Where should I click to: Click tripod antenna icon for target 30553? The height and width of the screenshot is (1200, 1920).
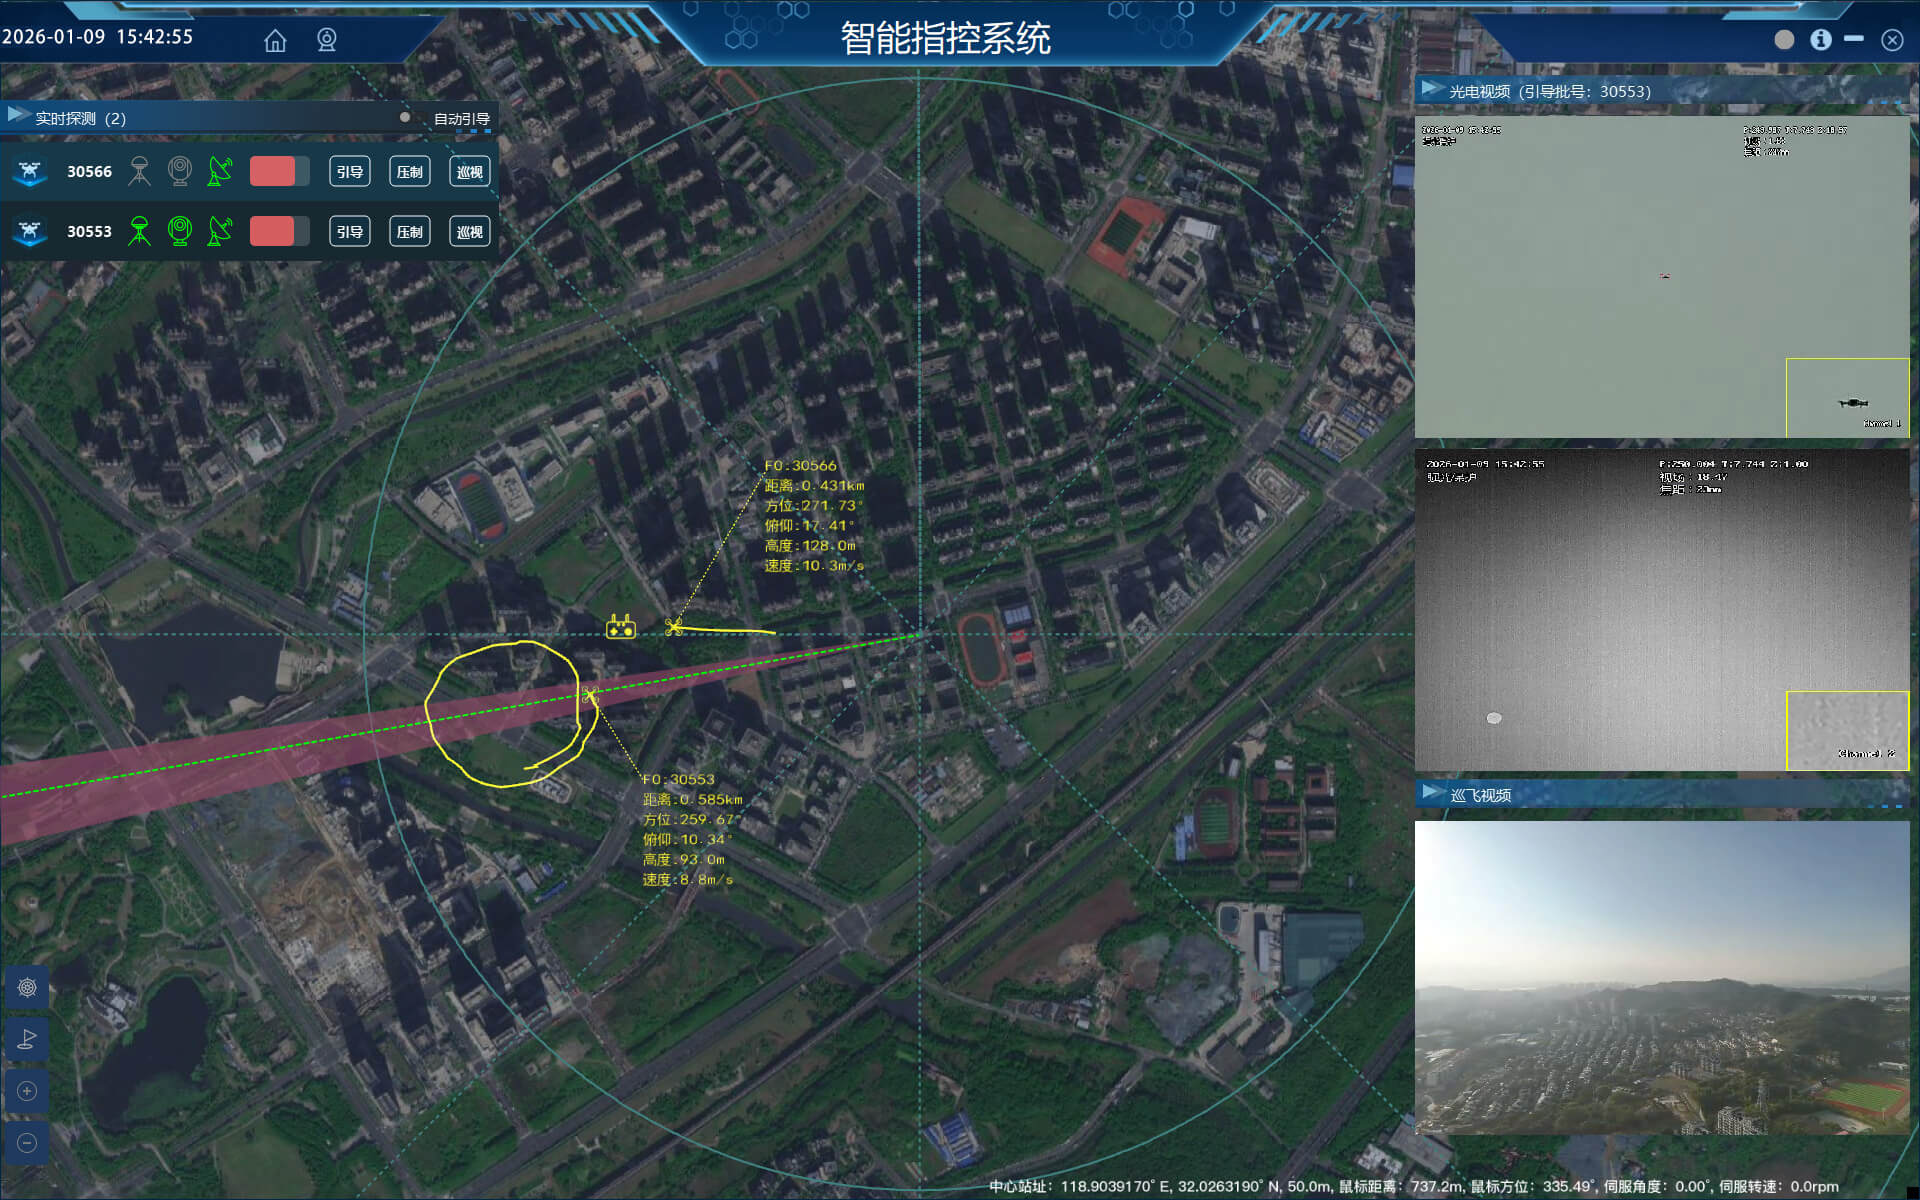point(140,231)
